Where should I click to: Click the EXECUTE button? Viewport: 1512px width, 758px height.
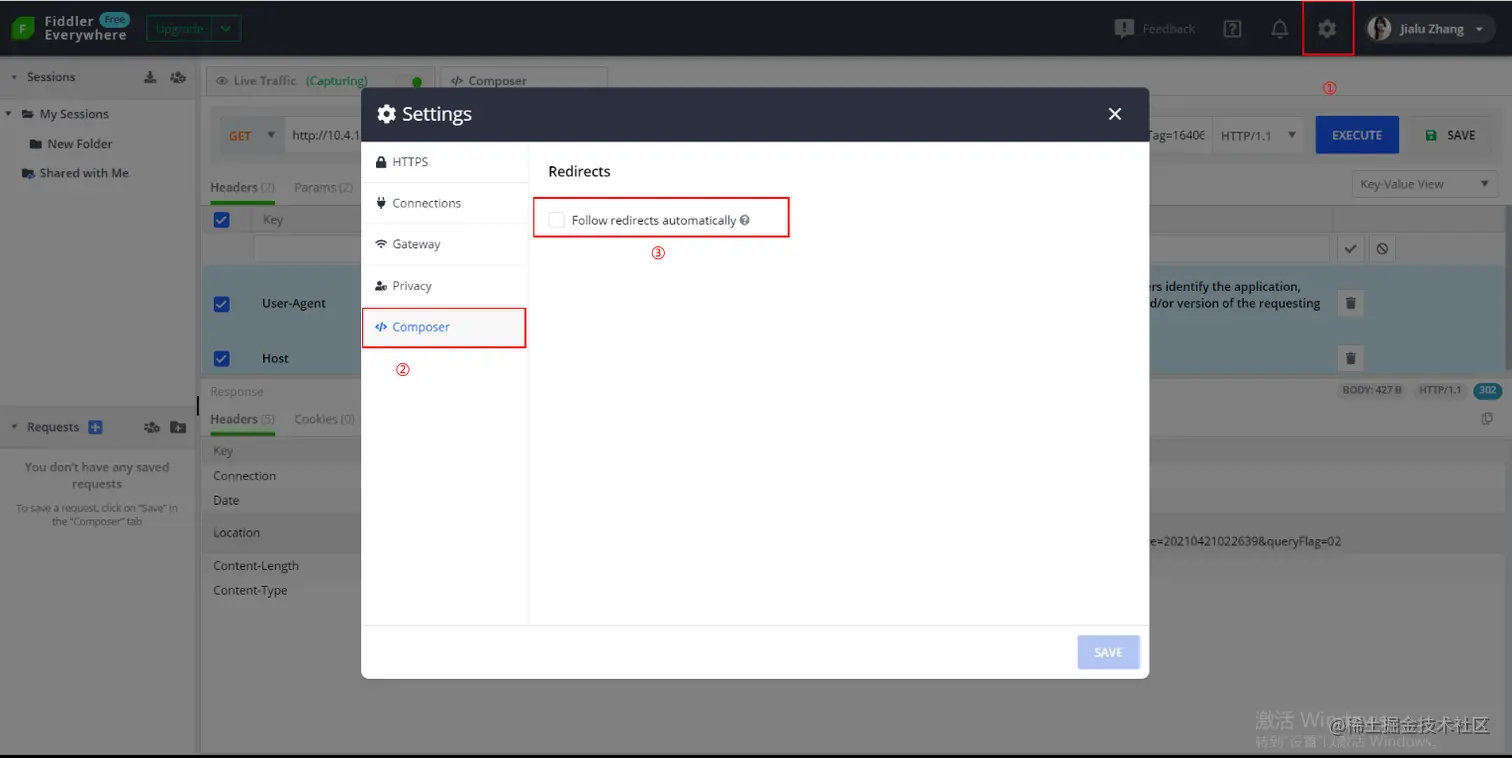1357,135
